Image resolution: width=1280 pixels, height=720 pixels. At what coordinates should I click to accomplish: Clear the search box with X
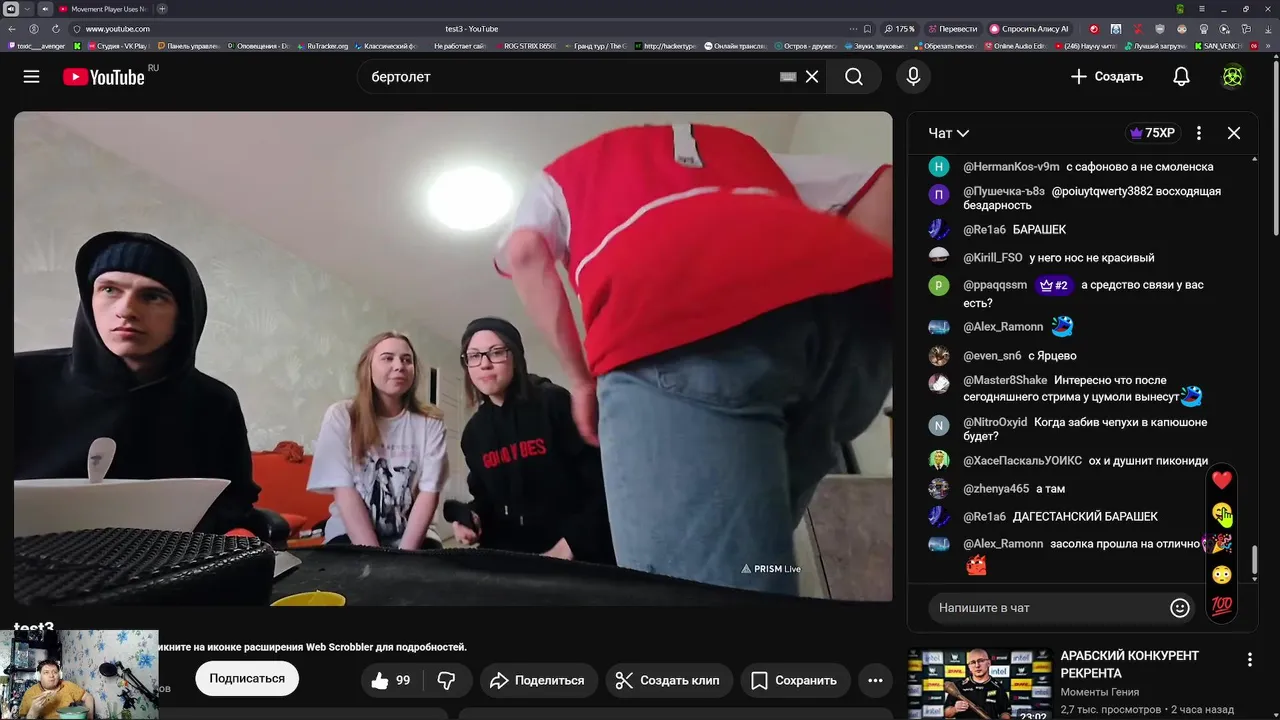click(x=812, y=77)
